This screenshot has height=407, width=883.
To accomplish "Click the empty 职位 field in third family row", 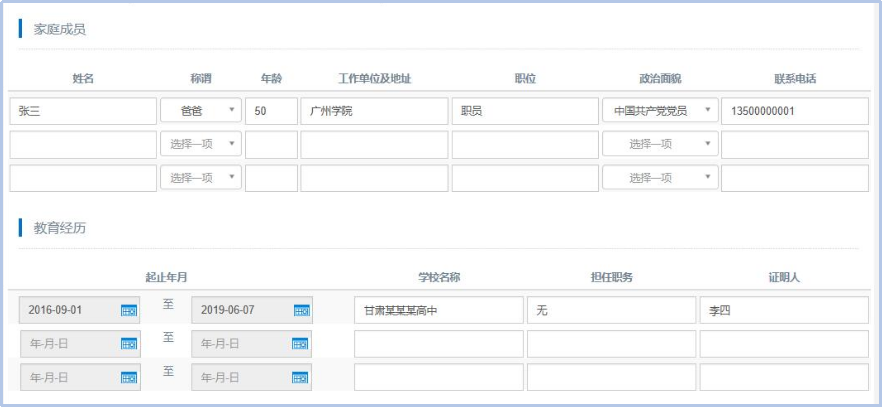I will tap(525, 178).
